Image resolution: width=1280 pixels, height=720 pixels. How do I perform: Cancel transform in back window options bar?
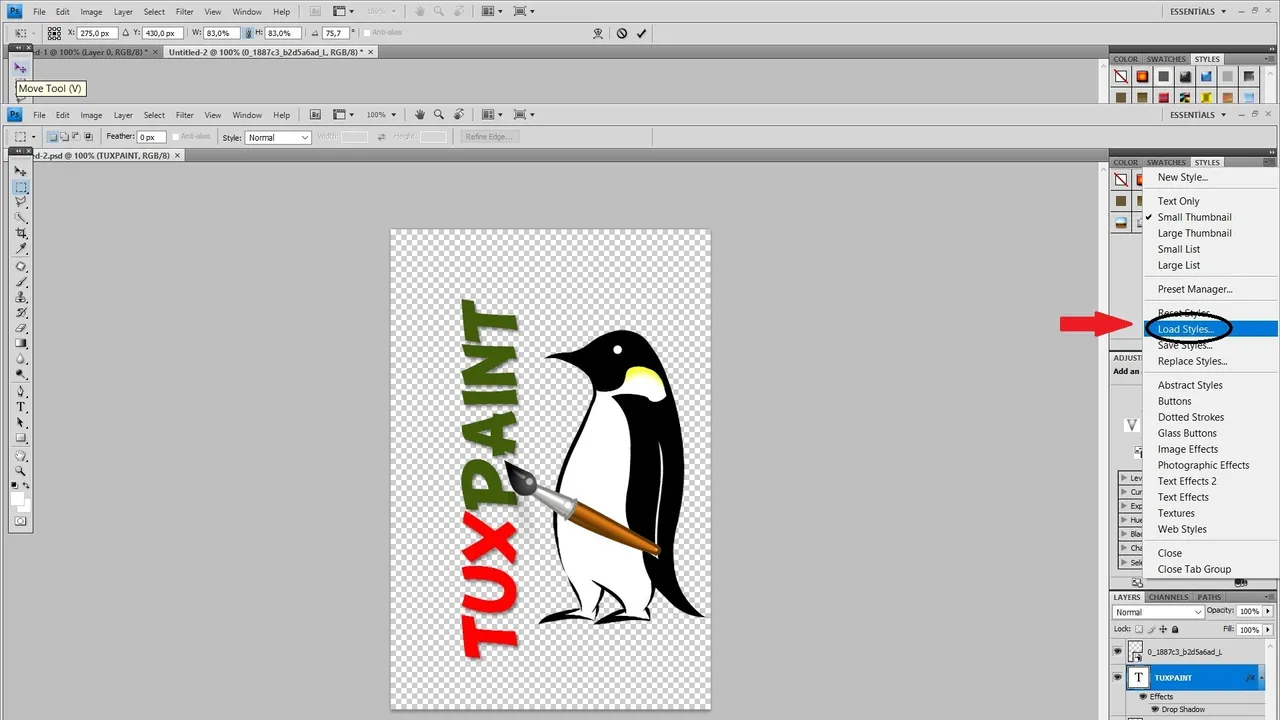point(622,33)
